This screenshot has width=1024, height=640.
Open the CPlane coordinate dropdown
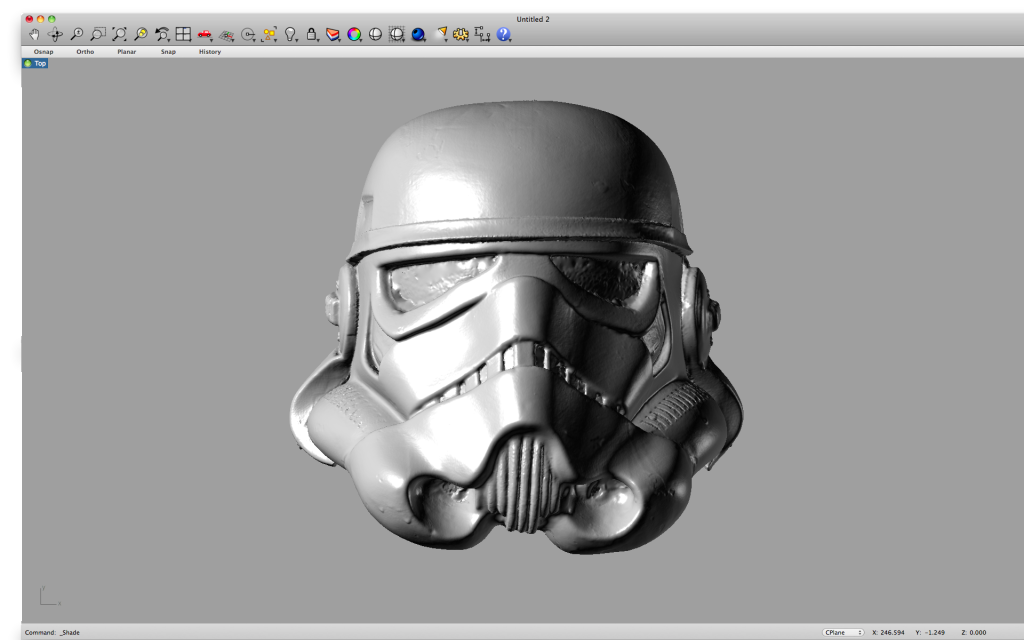click(843, 632)
